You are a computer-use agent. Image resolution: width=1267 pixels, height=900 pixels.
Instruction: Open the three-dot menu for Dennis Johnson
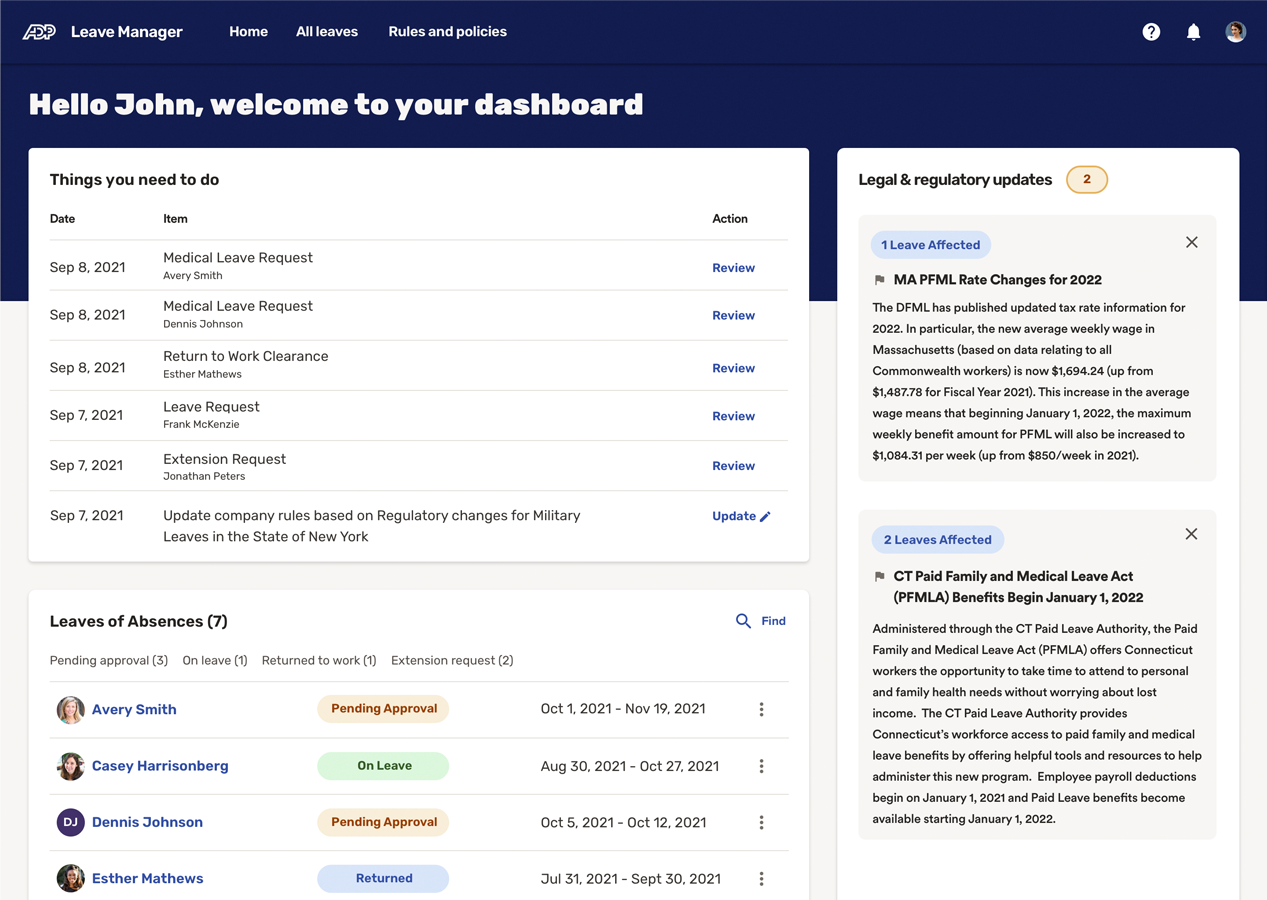coord(761,822)
